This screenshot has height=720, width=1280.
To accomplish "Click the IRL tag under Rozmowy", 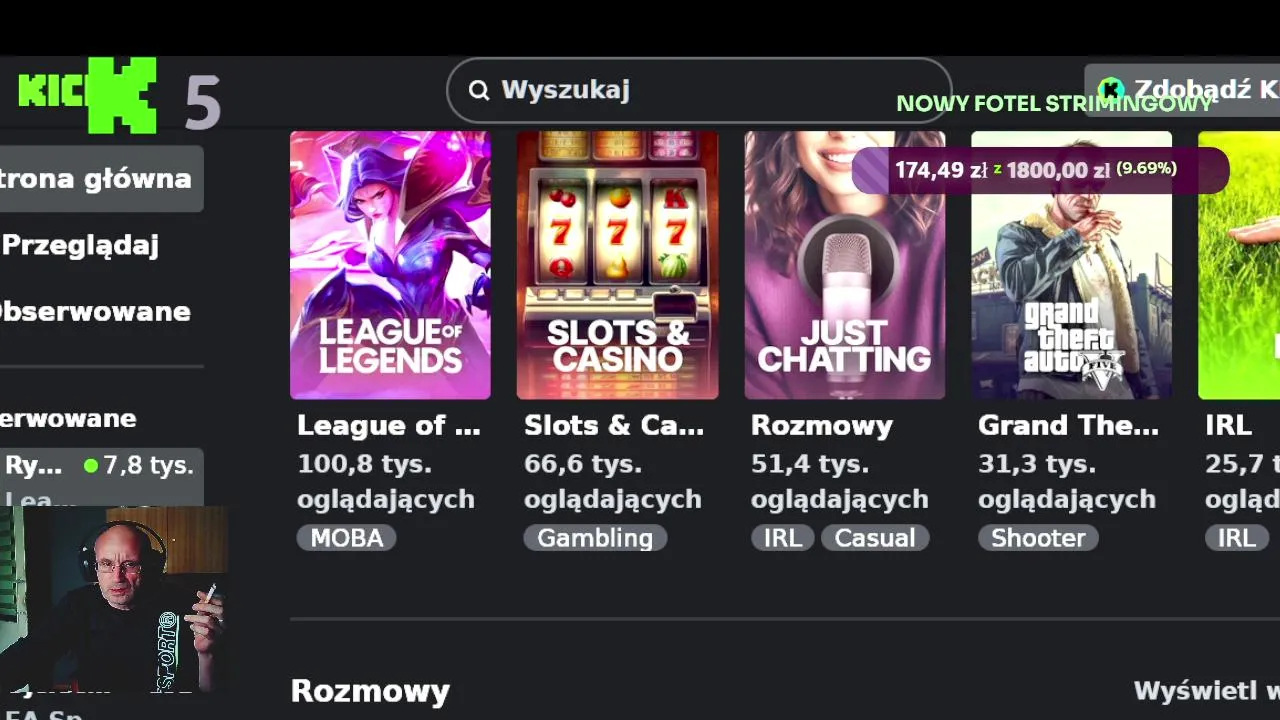I will 782,538.
